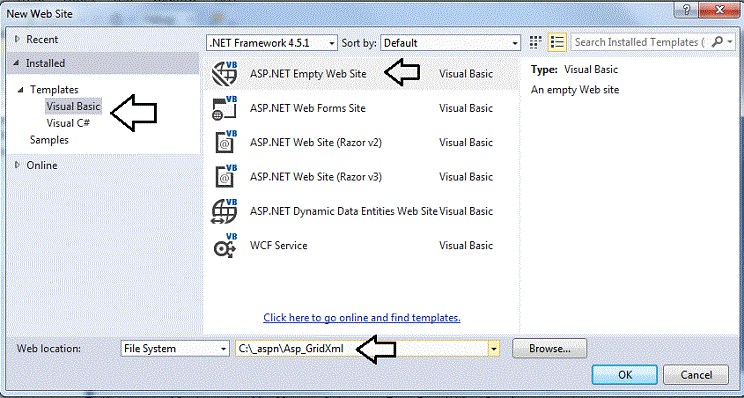This screenshot has width=744, height=398.
Task: Confirm with the OK button
Action: (x=625, y=375)
